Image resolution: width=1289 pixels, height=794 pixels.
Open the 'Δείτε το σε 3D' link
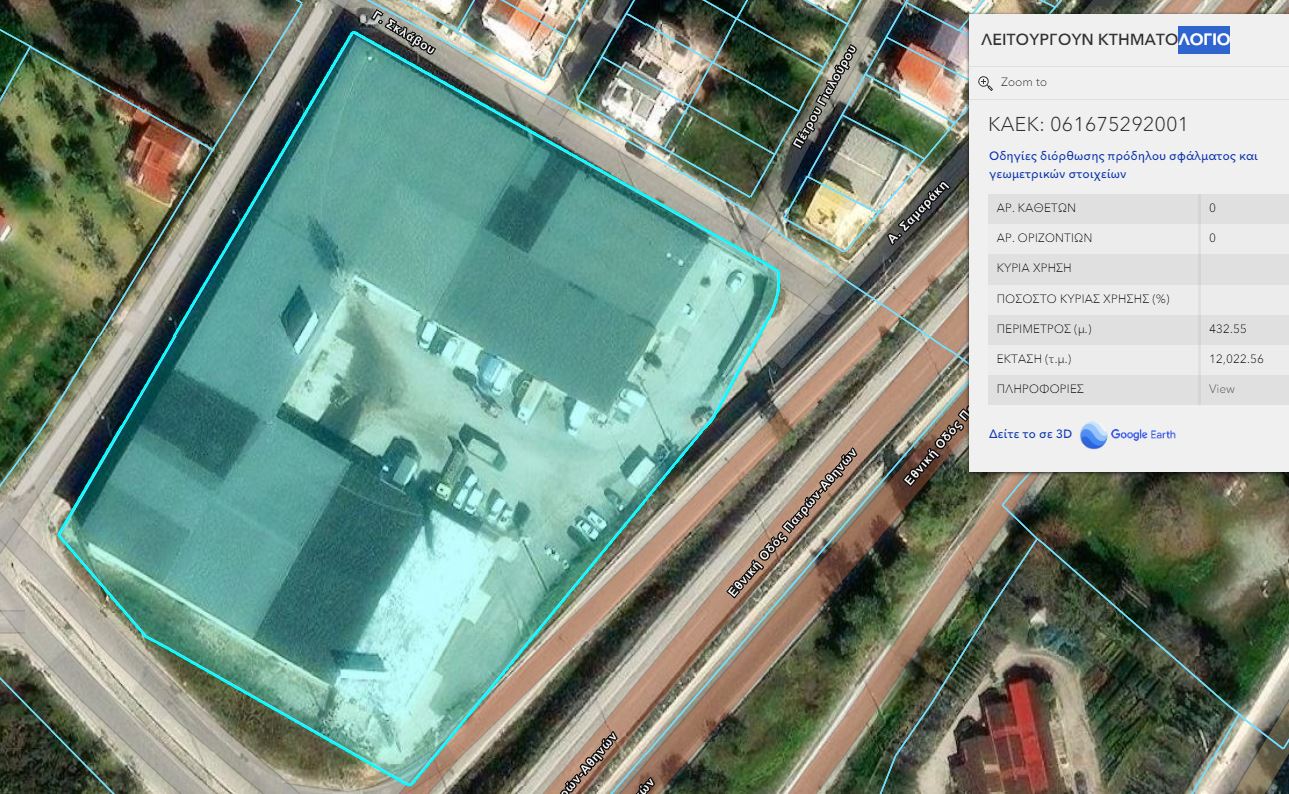click(1030, 435)
